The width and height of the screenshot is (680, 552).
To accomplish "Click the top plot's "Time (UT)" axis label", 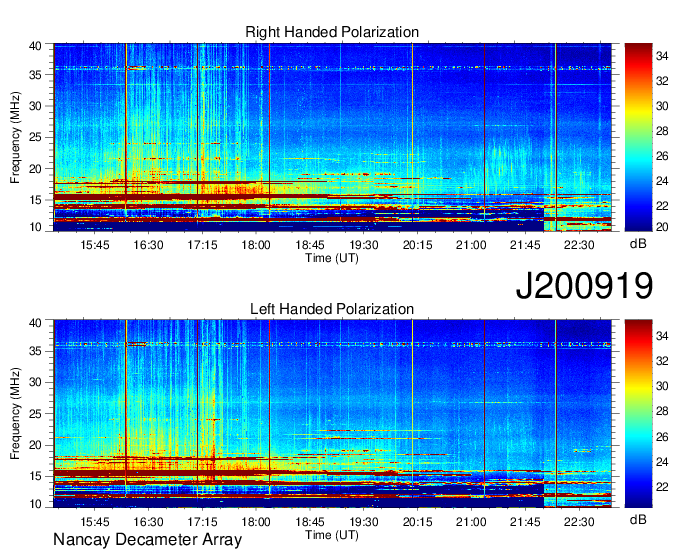I will (332, 258).
